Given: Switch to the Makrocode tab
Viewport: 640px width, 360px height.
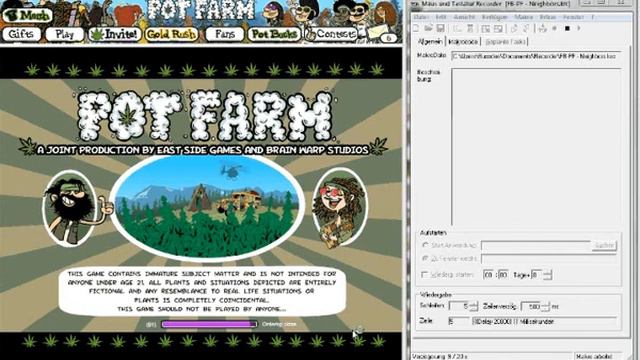Looking at the screenshot, I should coord(463,42).
